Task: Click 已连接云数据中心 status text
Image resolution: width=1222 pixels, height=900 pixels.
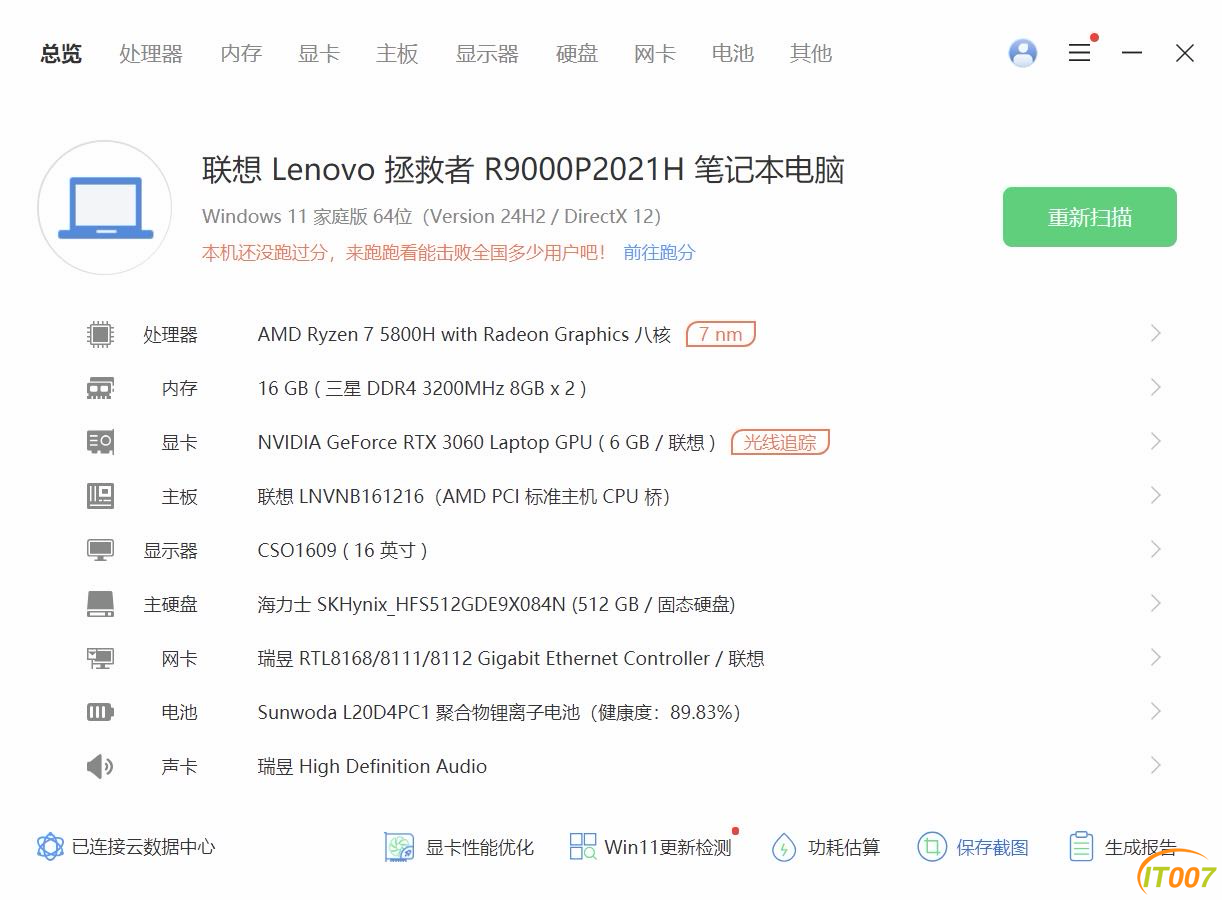Action: click(144, 848)
